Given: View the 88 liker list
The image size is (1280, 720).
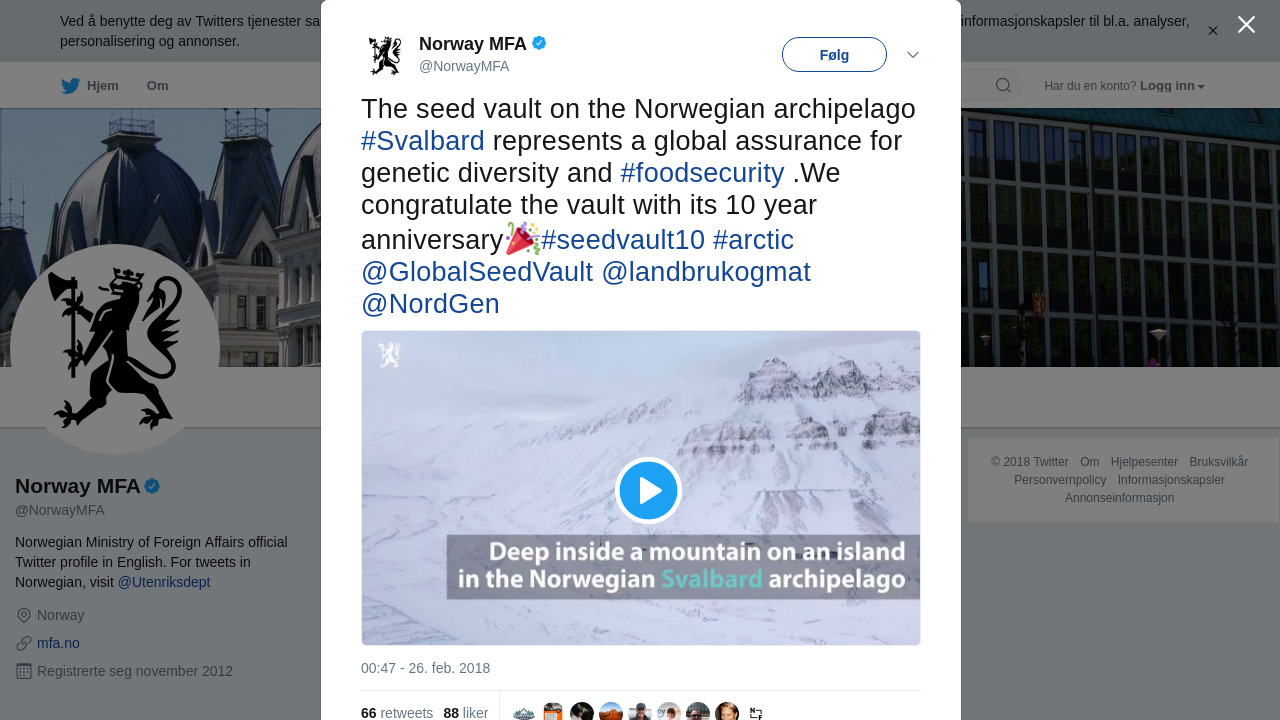Looking at the screenshot, I should tap(466, 713).
